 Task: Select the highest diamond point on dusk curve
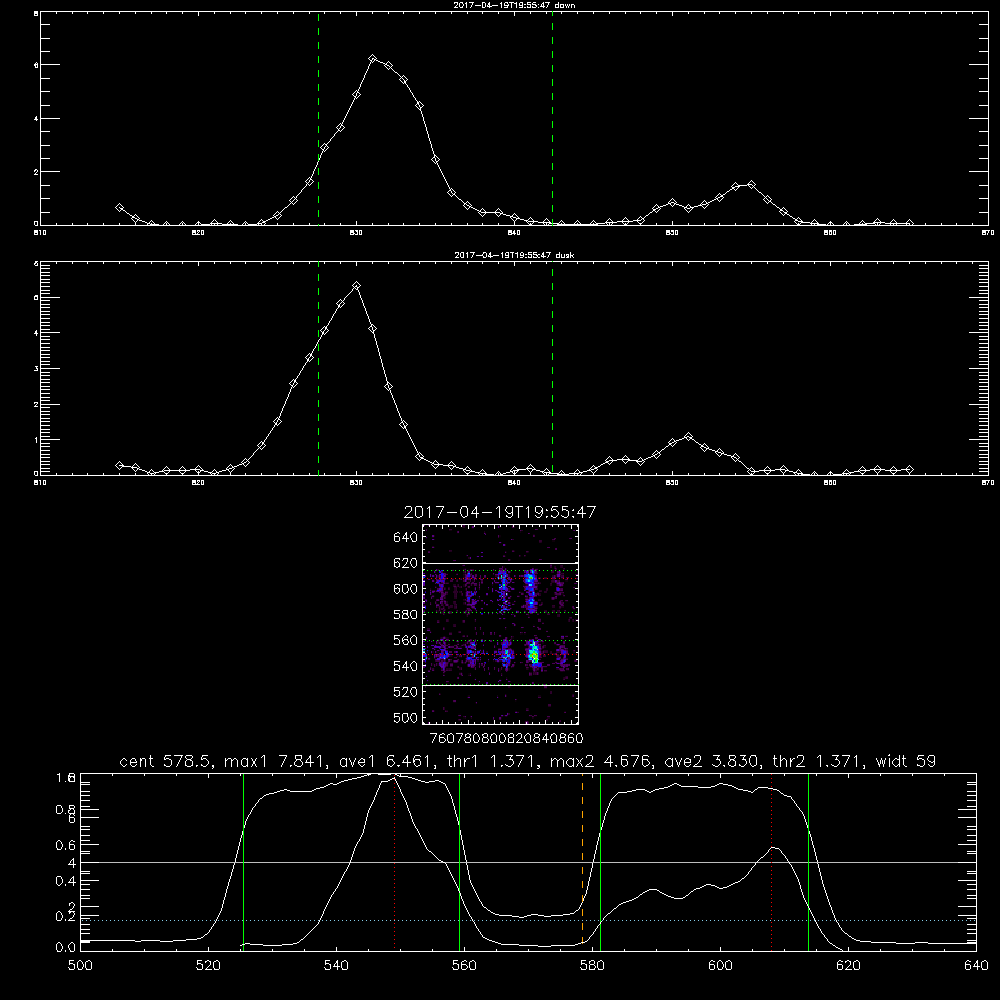357,286
